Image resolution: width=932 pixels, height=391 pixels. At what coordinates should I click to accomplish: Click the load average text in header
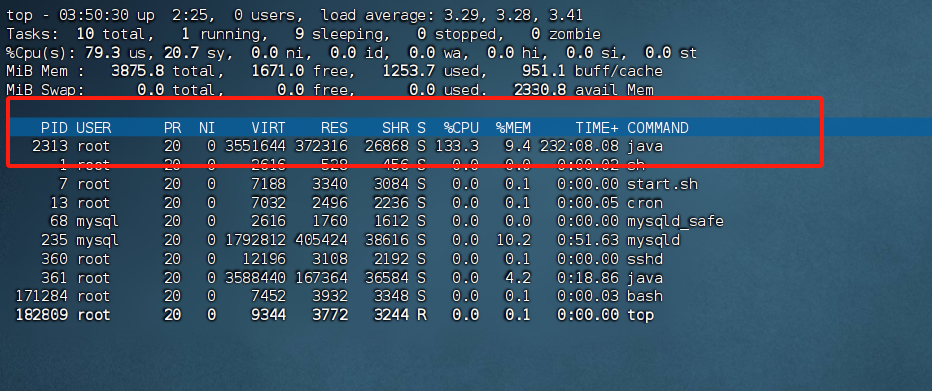pyautogui.click(x=452, y=16)
